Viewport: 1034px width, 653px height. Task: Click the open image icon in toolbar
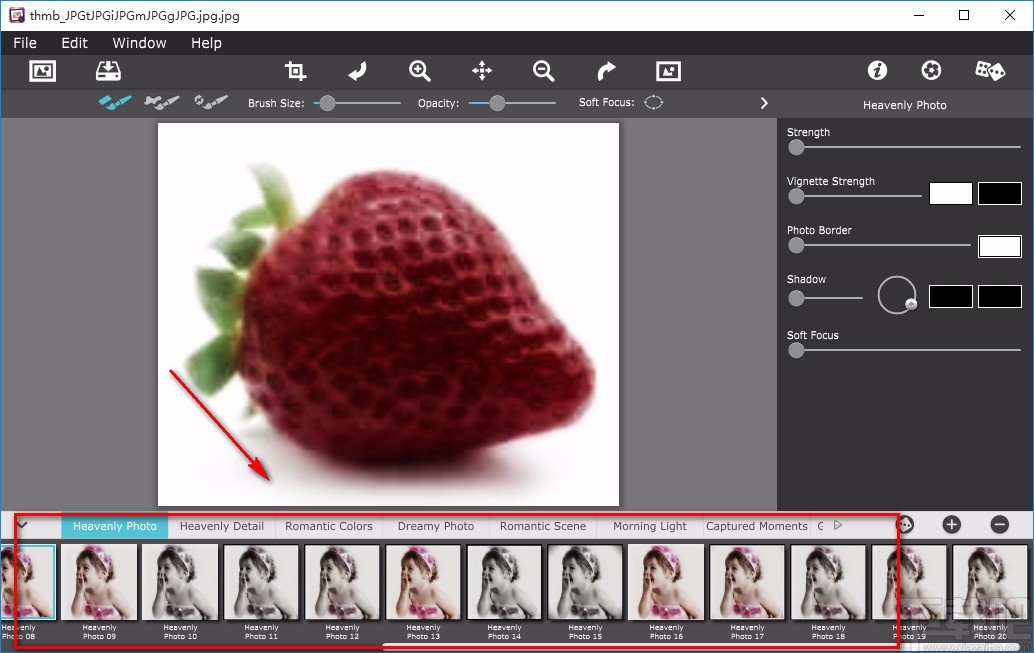click(x=42, y=71)
